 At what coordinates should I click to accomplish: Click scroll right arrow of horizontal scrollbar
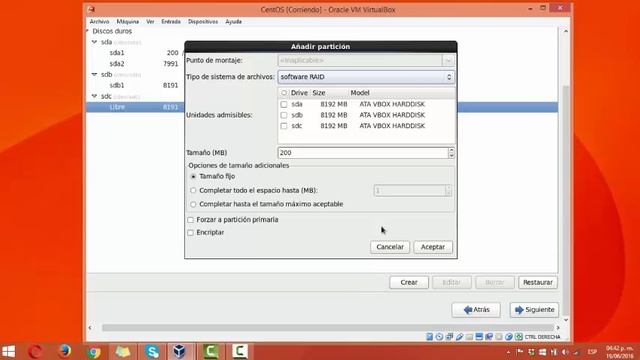coord(558,327)
